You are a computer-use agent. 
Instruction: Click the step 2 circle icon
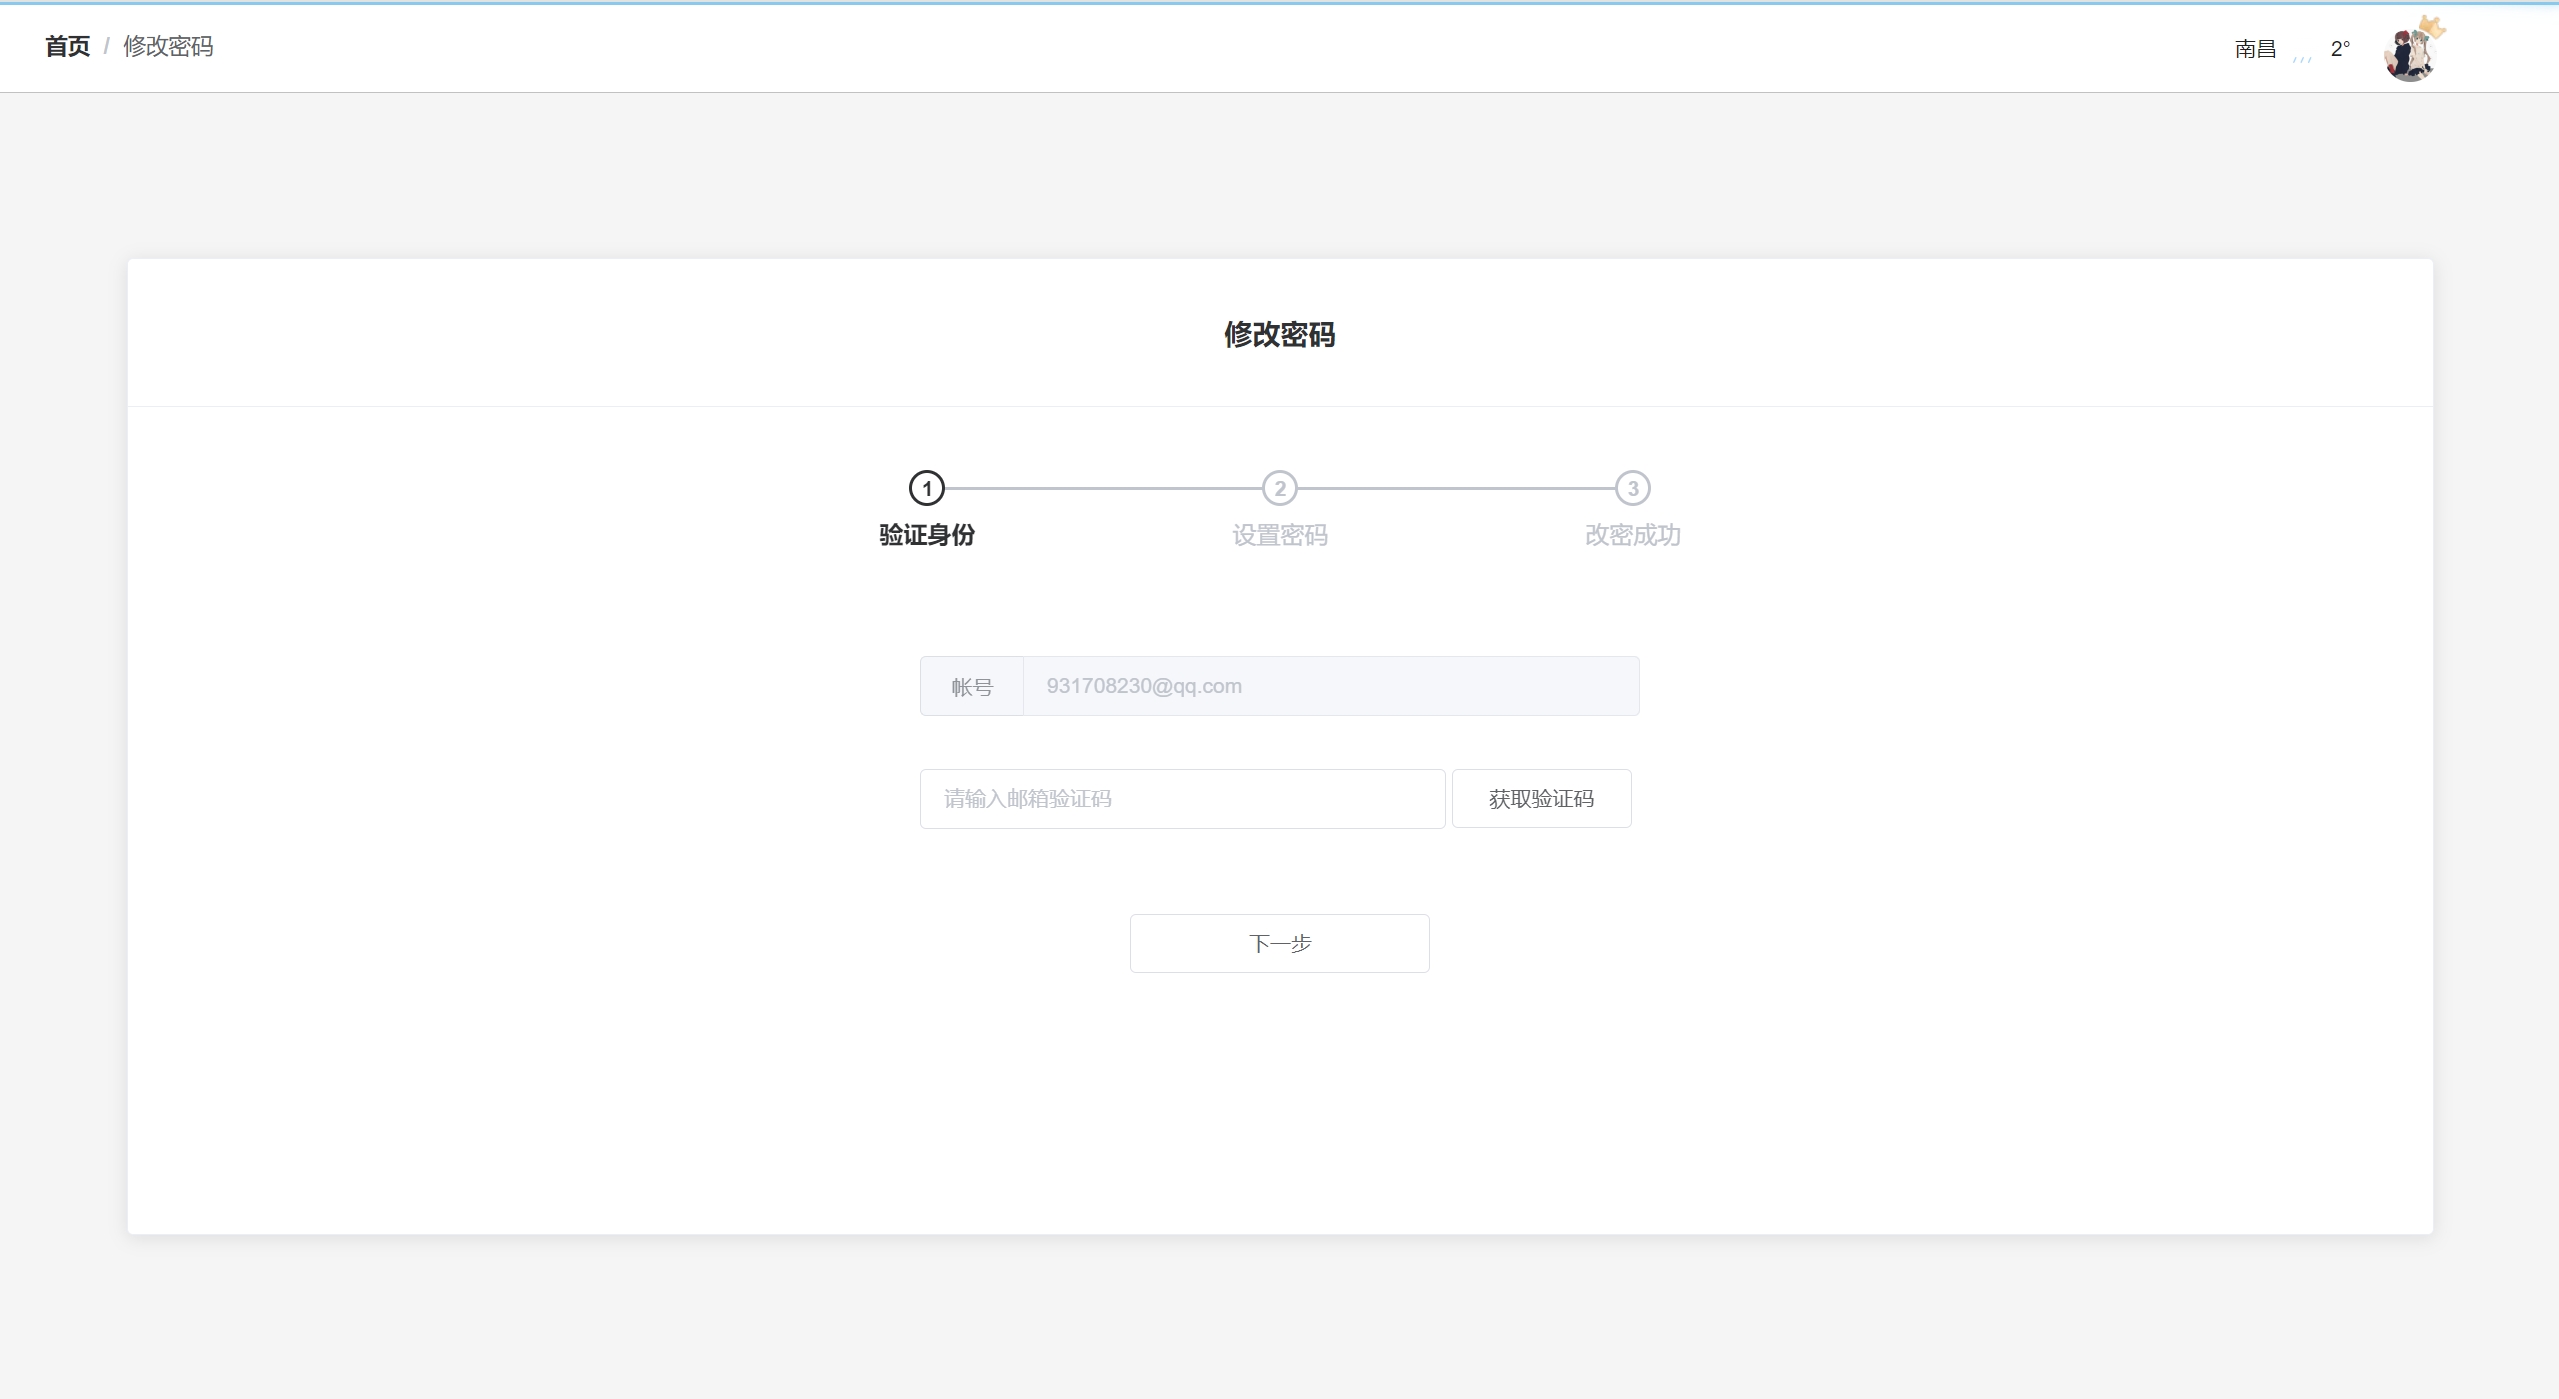click(x=1279, y=488)
